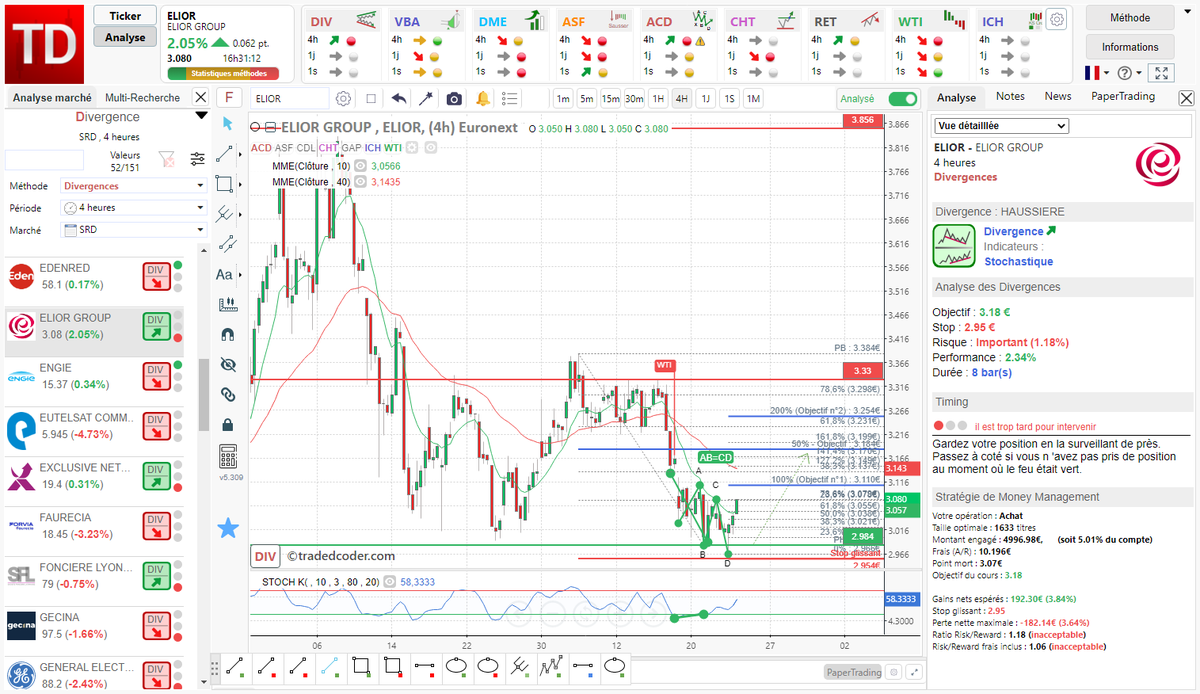
Task: Open chart settings gear next to ELIOR field
Action: [343, 98]
